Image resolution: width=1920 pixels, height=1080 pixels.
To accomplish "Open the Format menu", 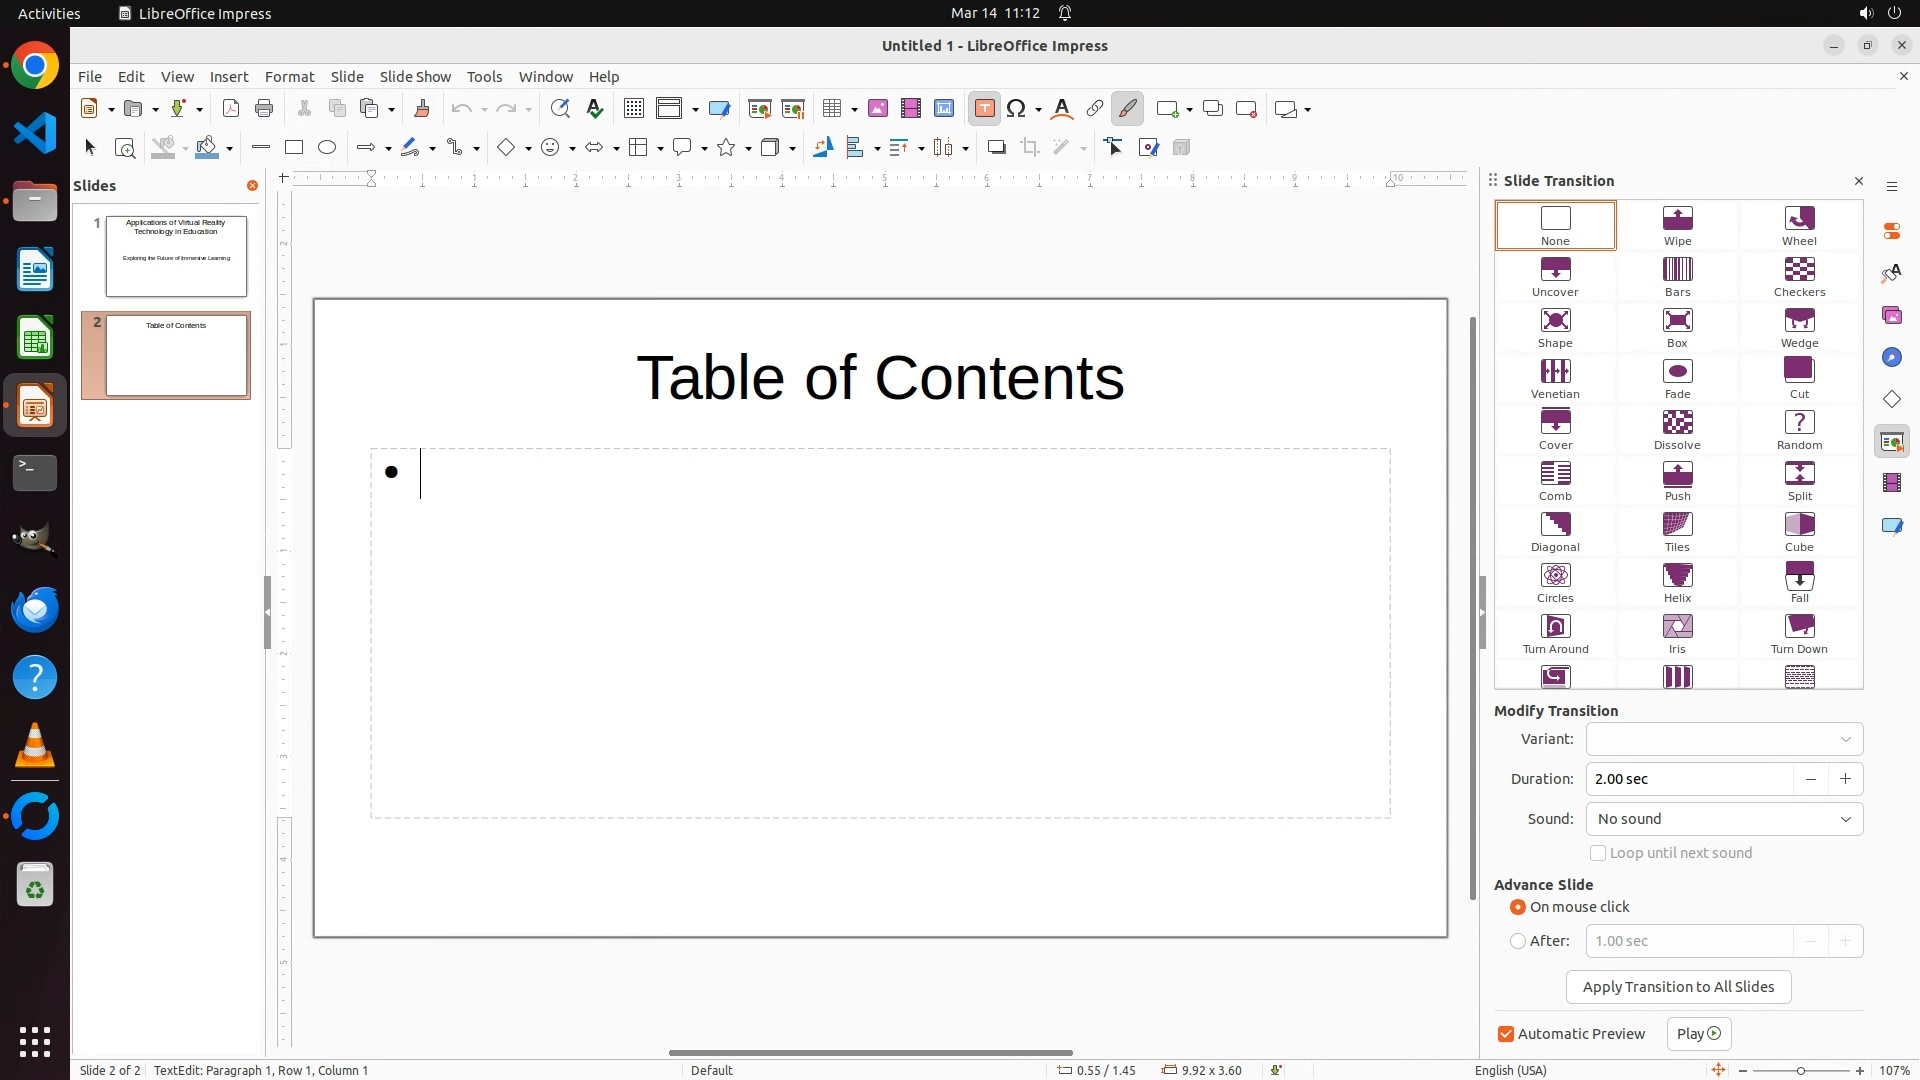I will coord(289,77).
